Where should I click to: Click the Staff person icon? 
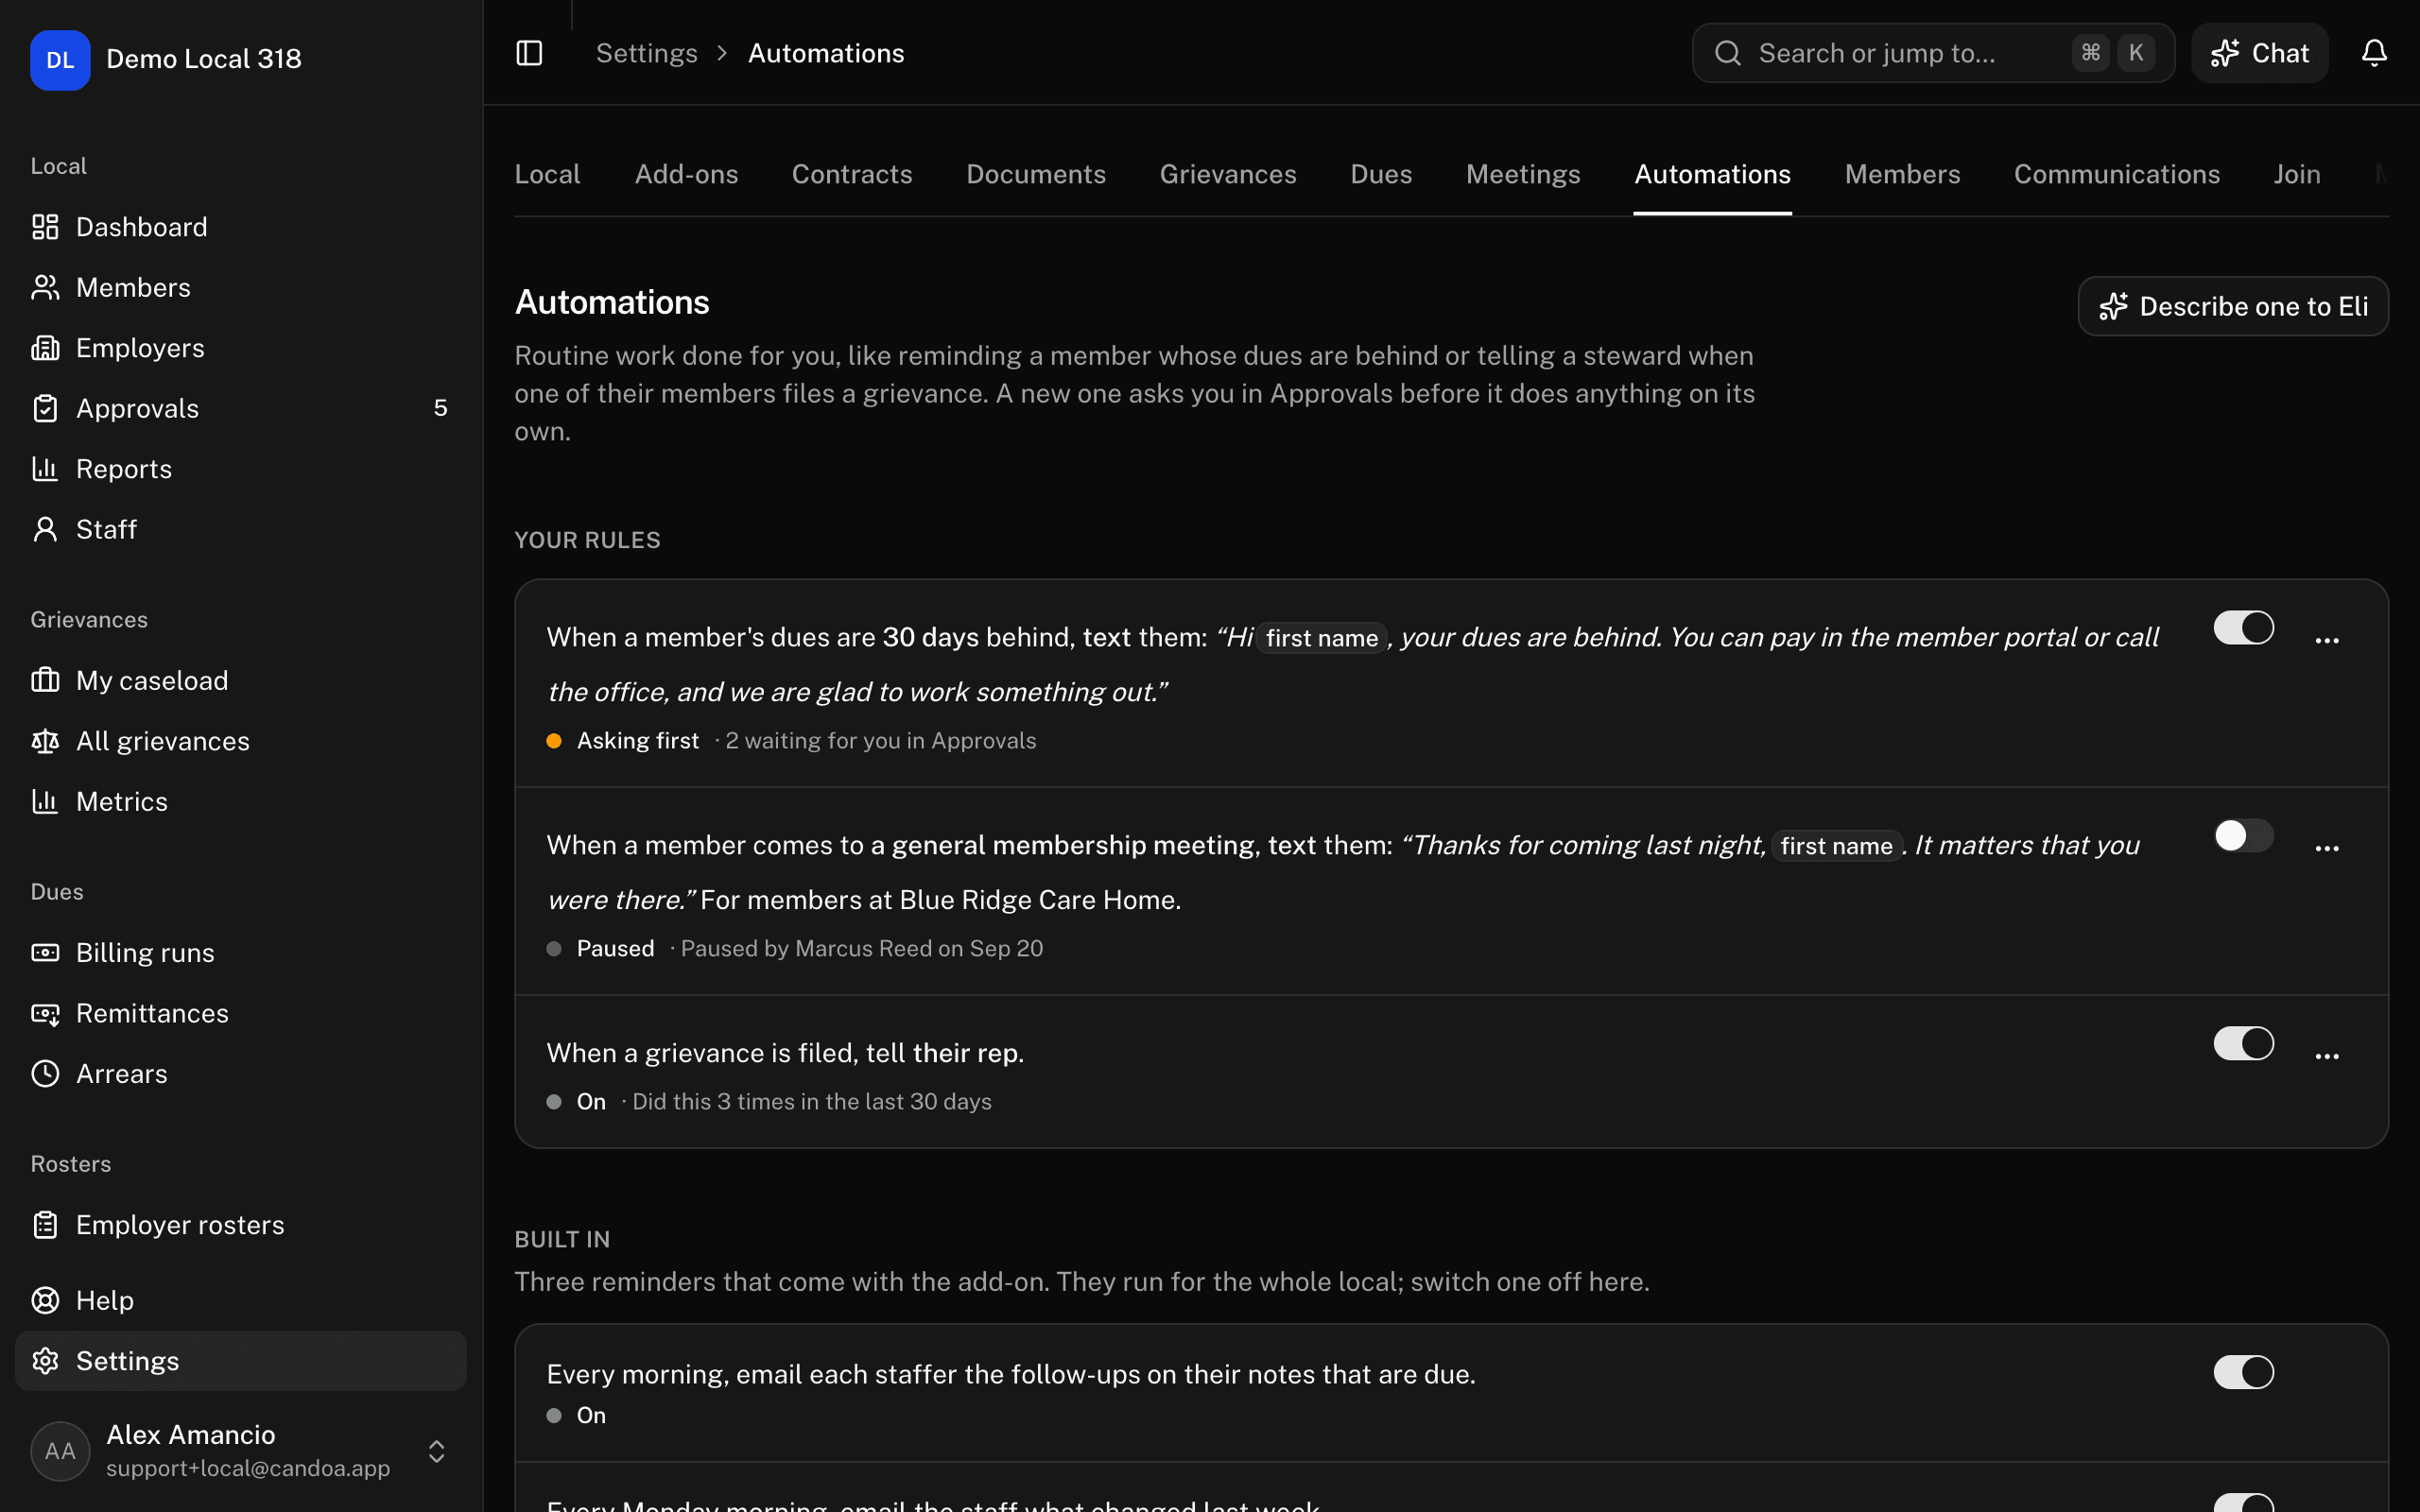click(45, 529)
